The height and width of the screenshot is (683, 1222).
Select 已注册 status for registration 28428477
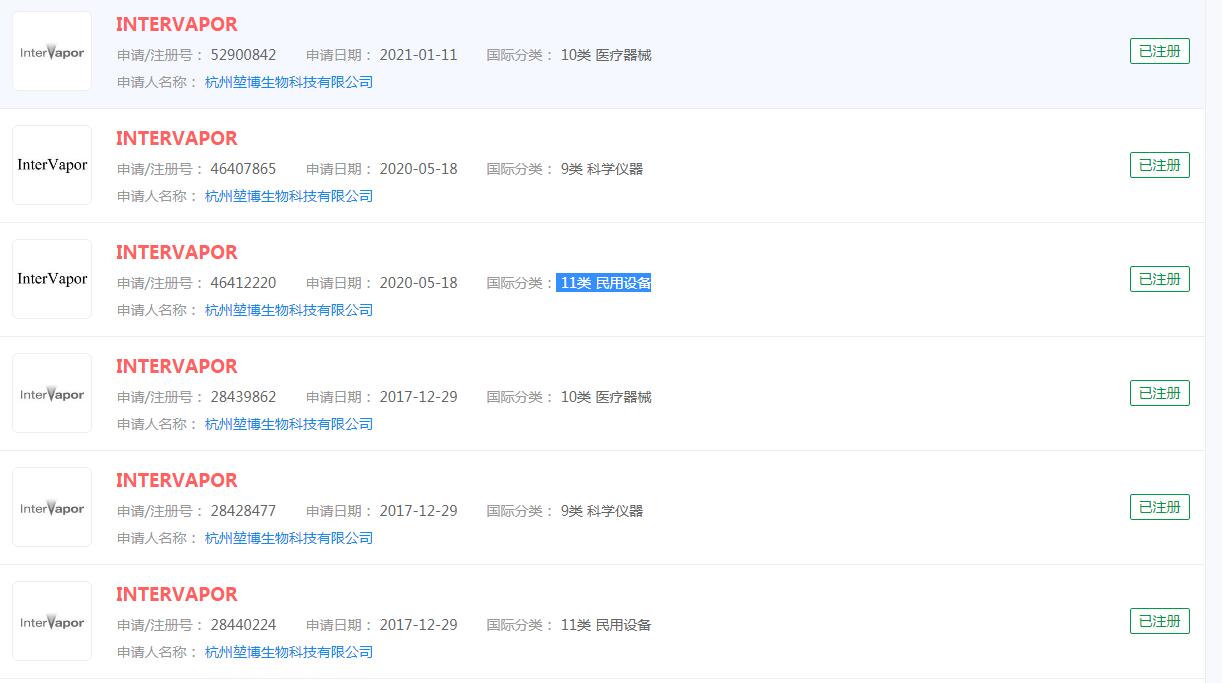click(x=1159, y=507)
